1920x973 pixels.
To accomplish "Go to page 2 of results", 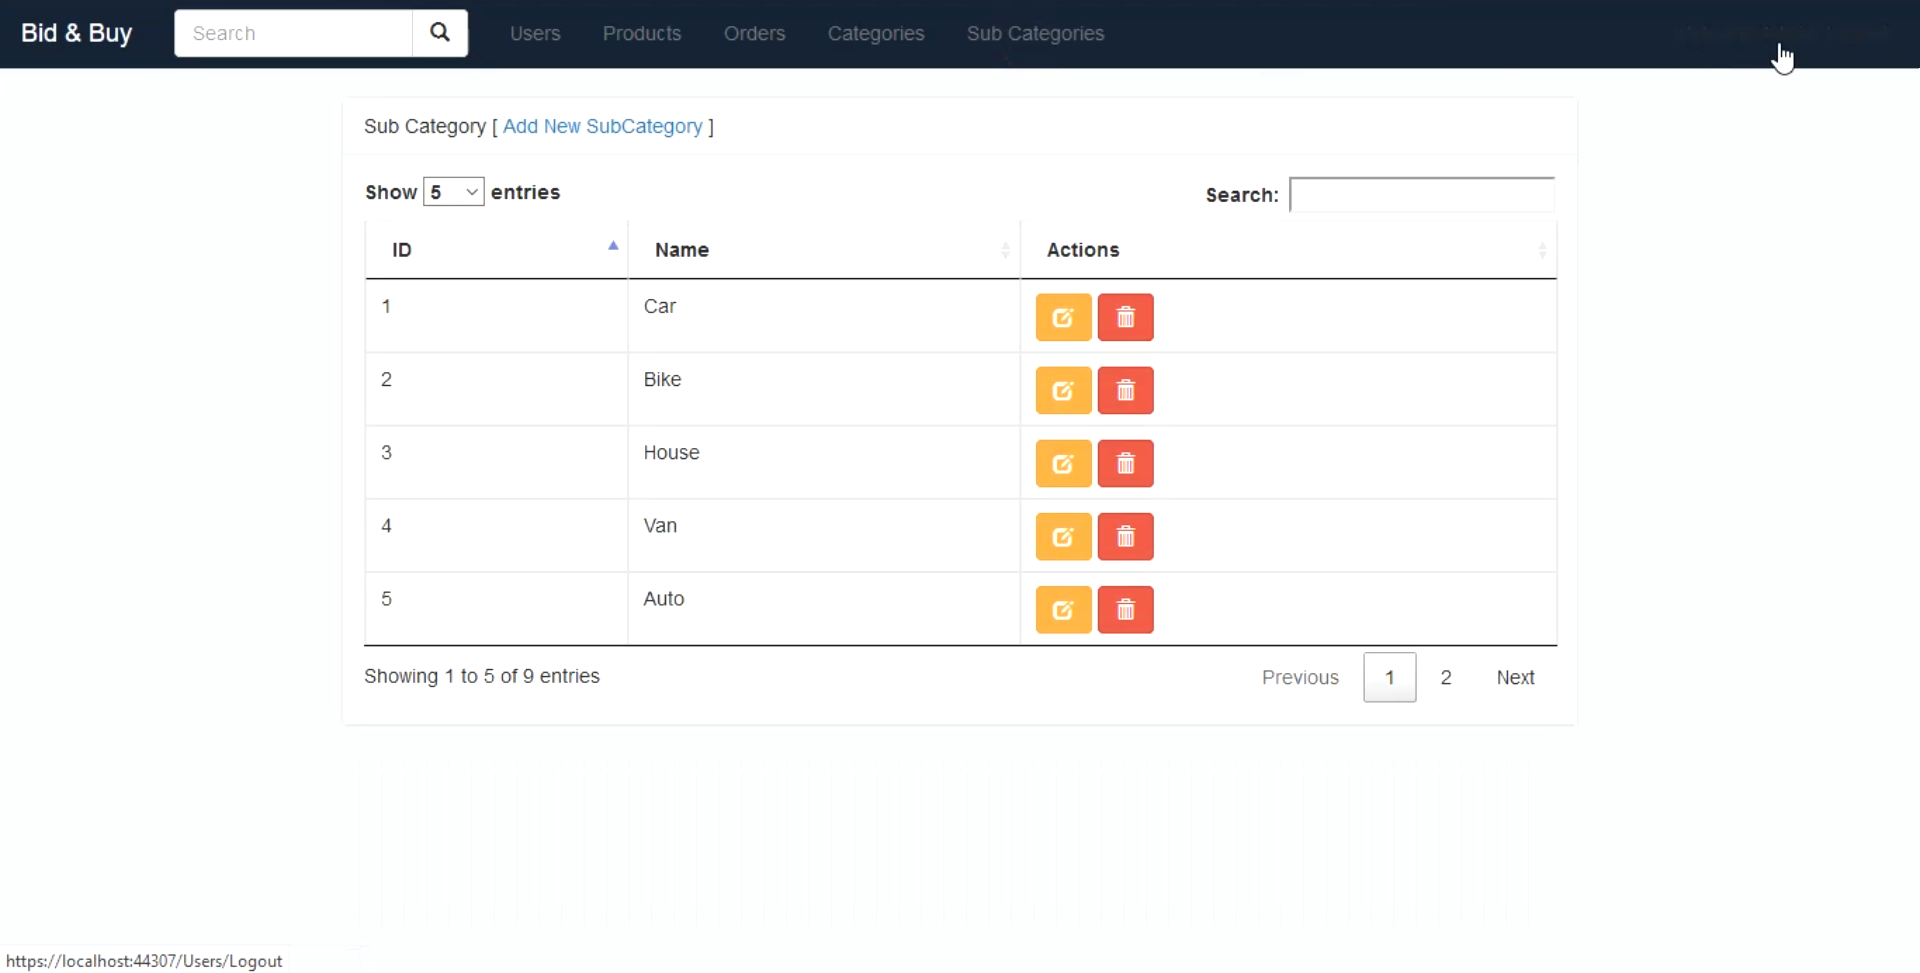I will [x=1445, y=678].
